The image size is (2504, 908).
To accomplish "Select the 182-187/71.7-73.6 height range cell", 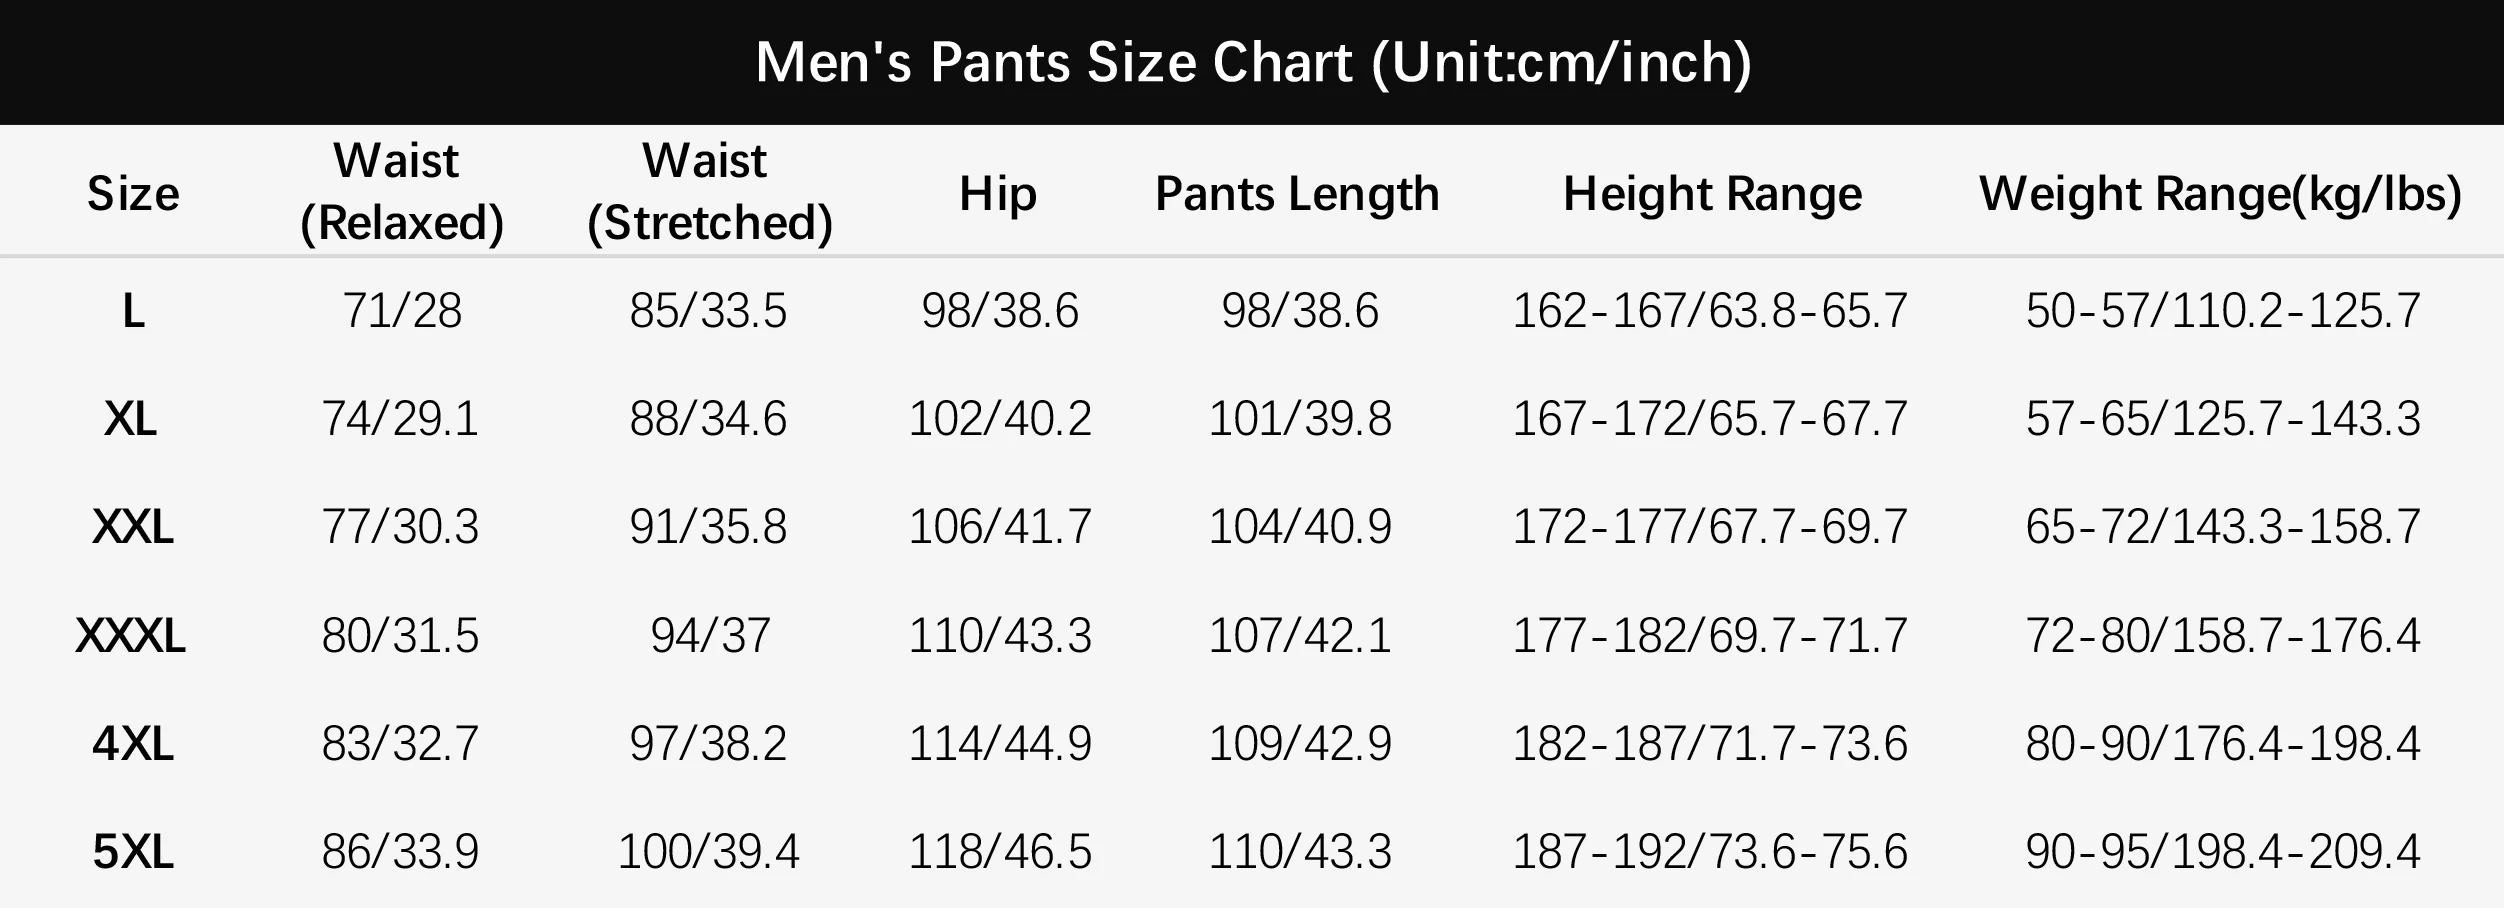I will pyautogui.click(x=1710, y=744).
